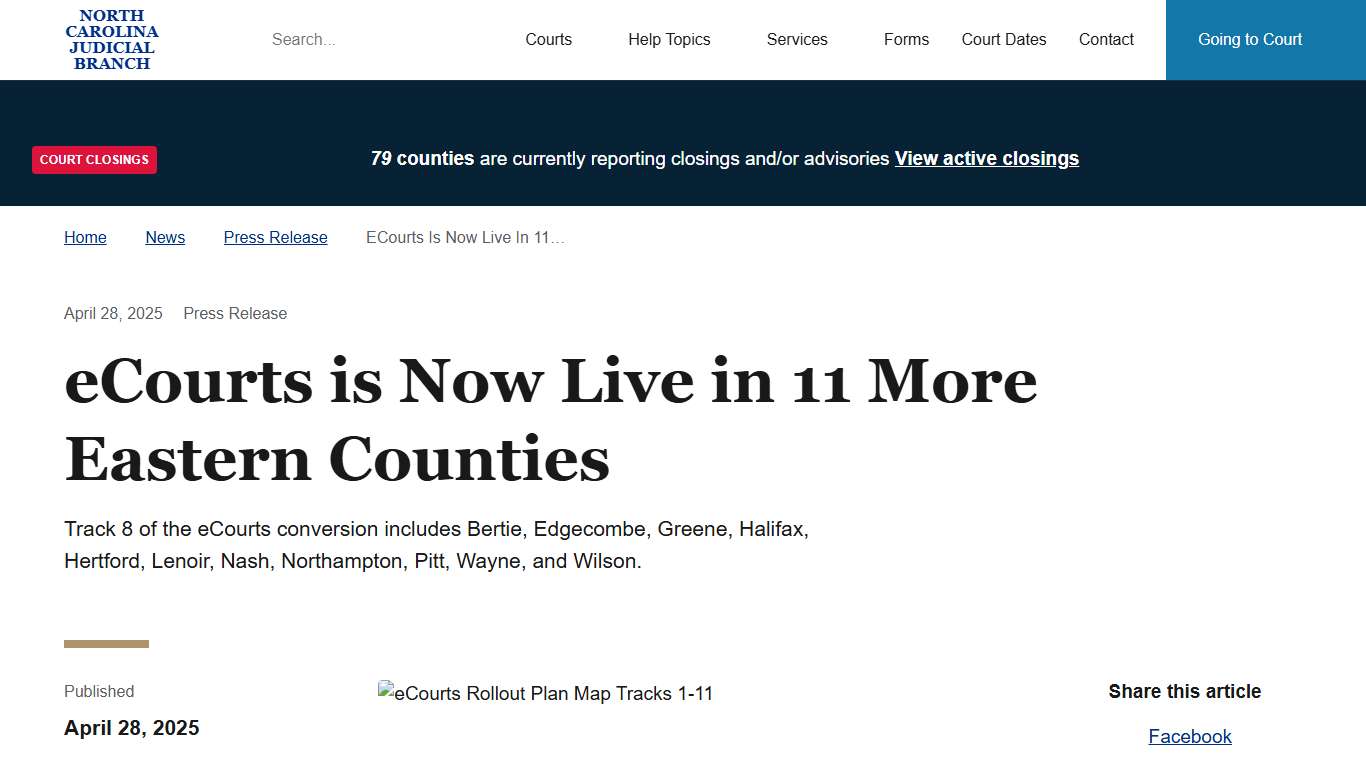Share this article on Facebook
1366x768 pixels.
[x=1190, y=736]
